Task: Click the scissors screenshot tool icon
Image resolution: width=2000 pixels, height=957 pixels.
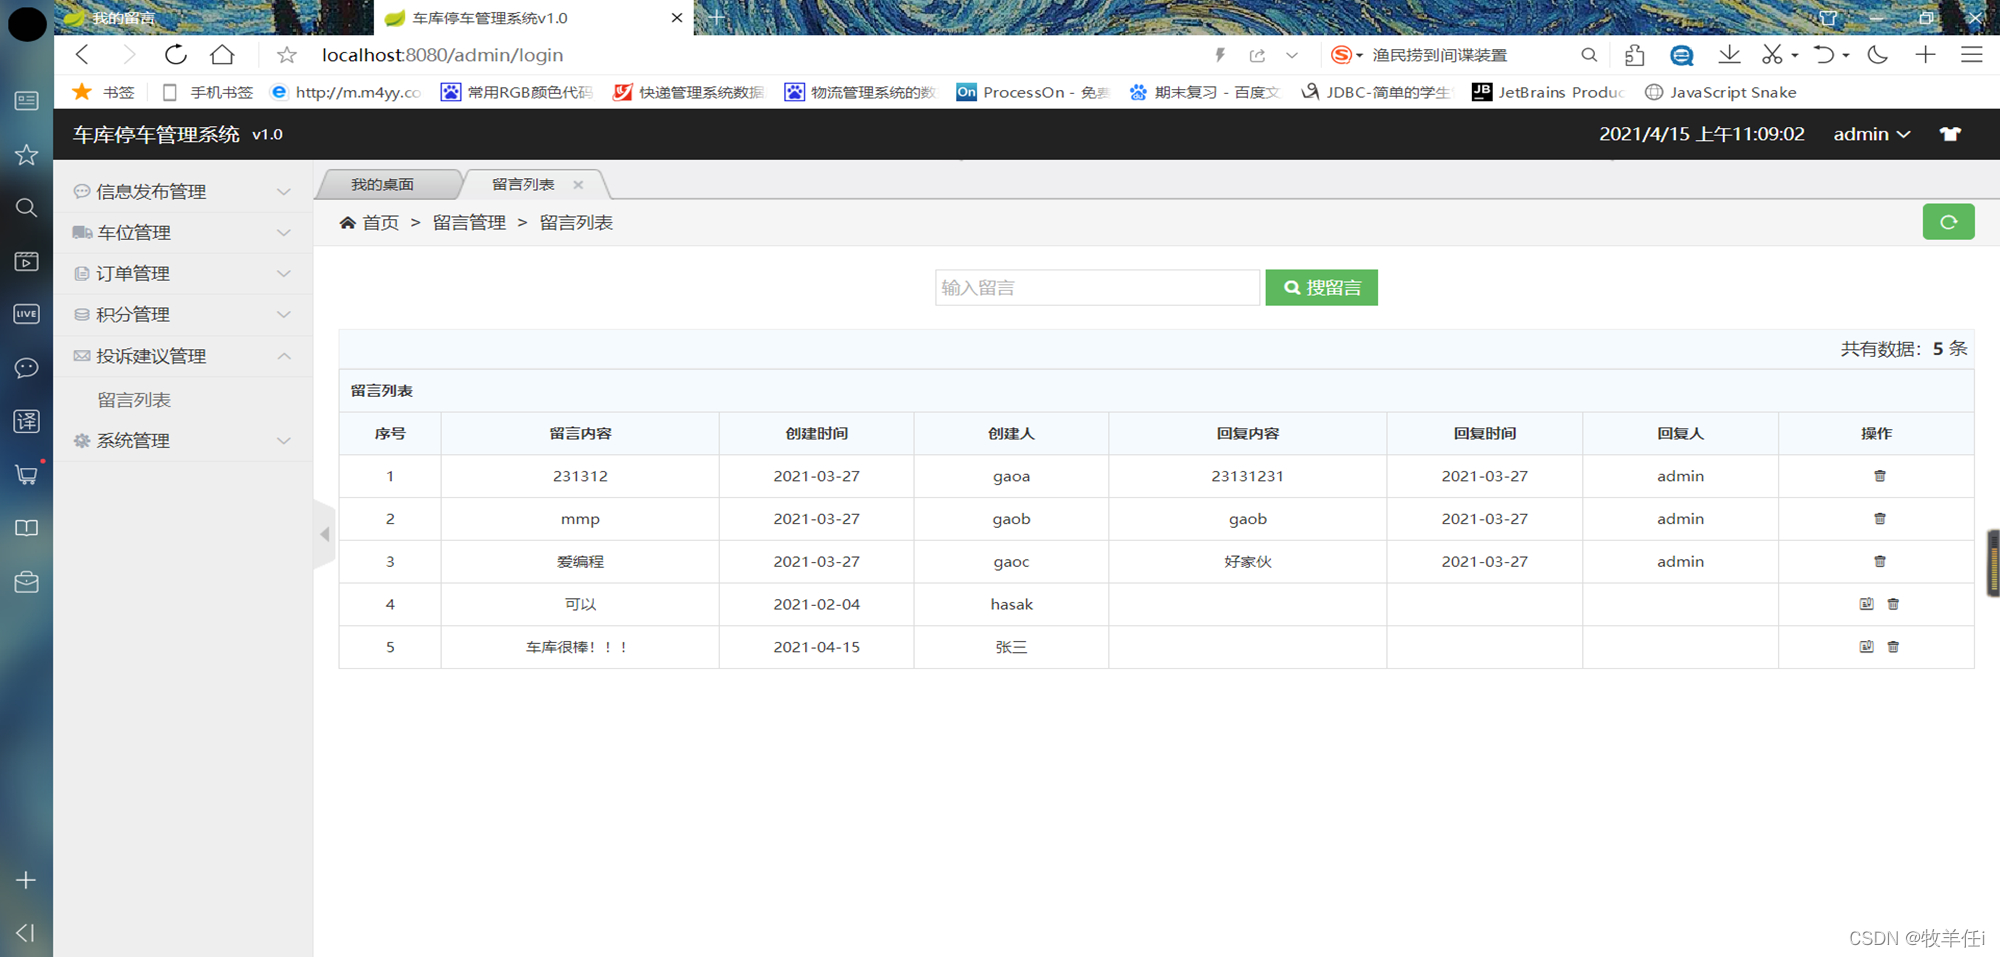Action: (1772, 55)
